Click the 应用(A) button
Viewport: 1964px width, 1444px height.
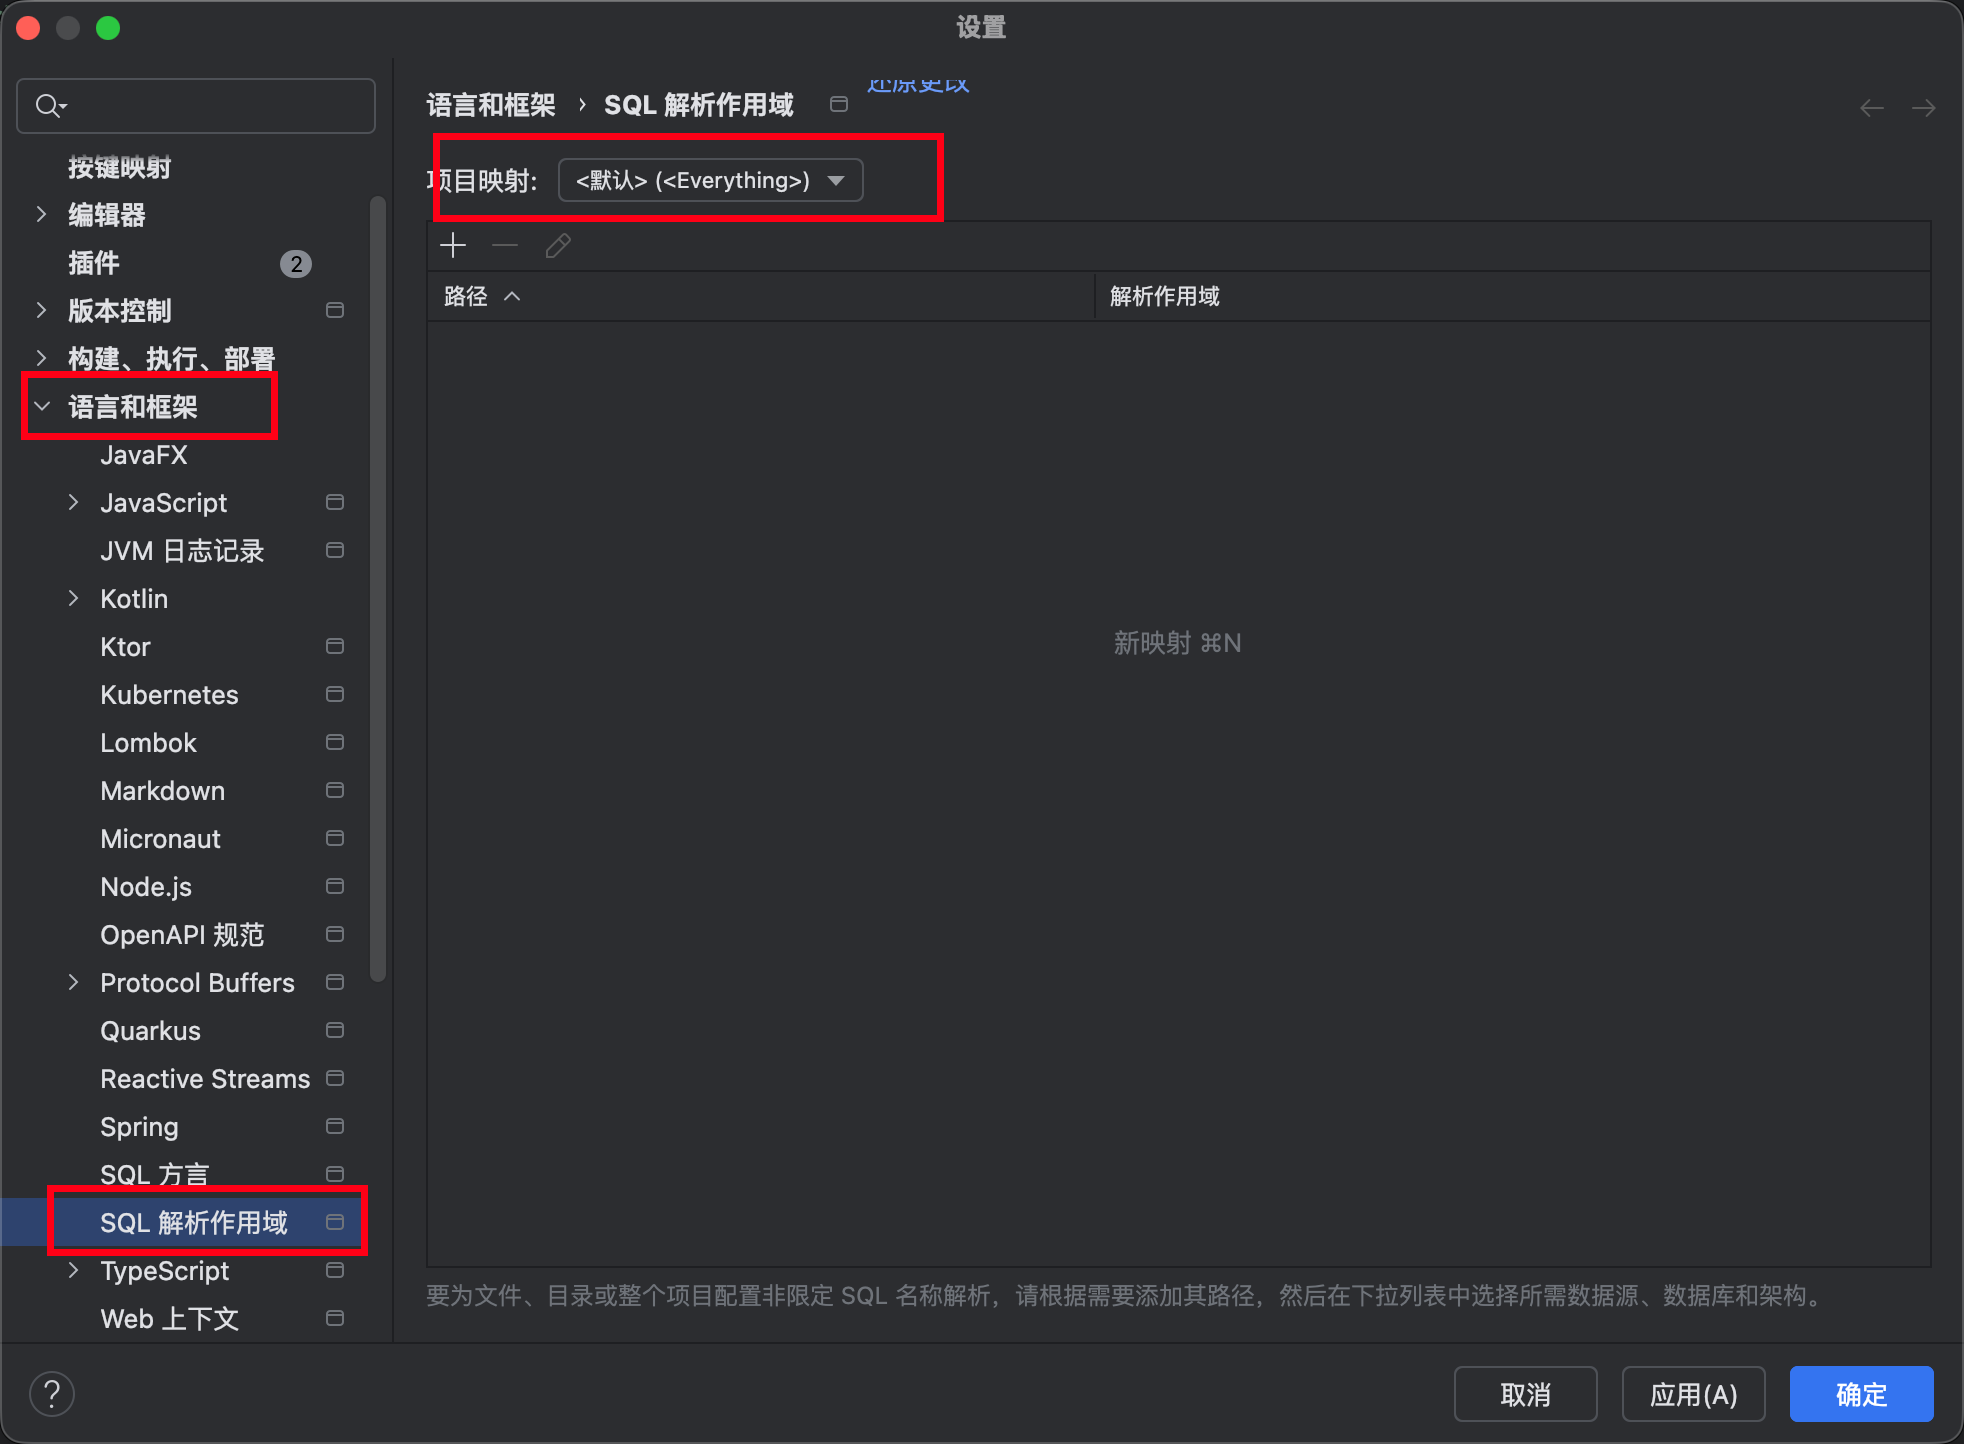coord(1692,1394)
